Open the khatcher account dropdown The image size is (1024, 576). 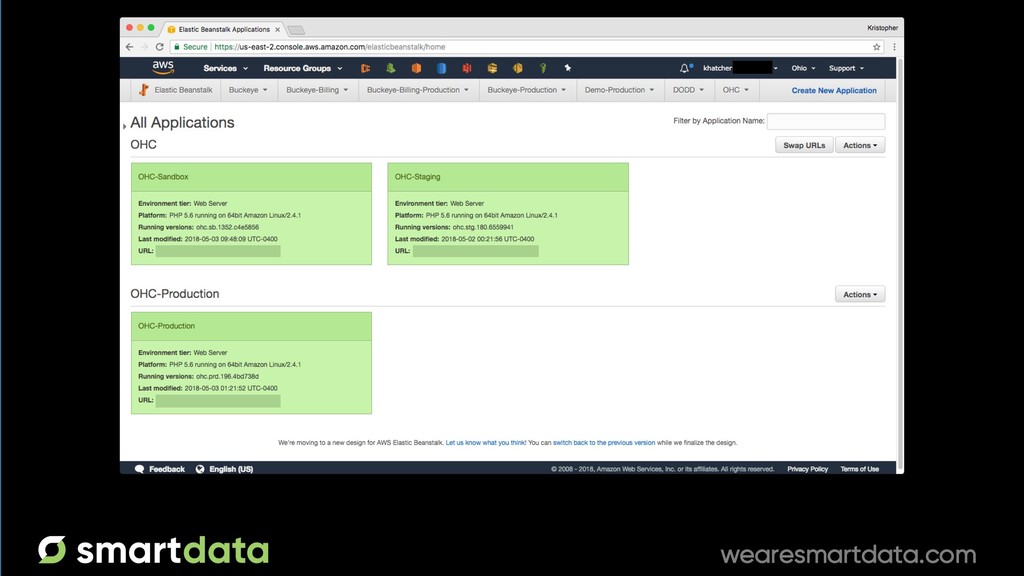click(740, 68)
